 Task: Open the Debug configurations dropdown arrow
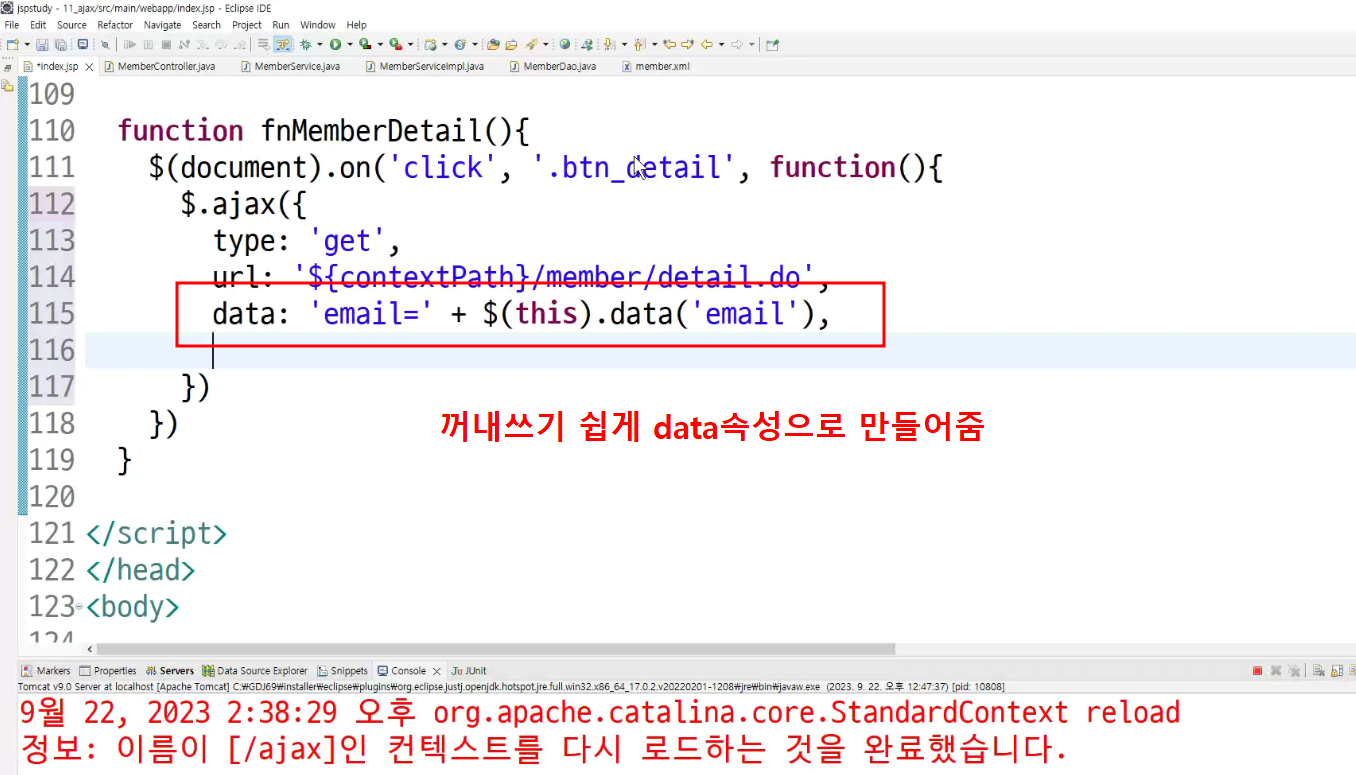320,44
